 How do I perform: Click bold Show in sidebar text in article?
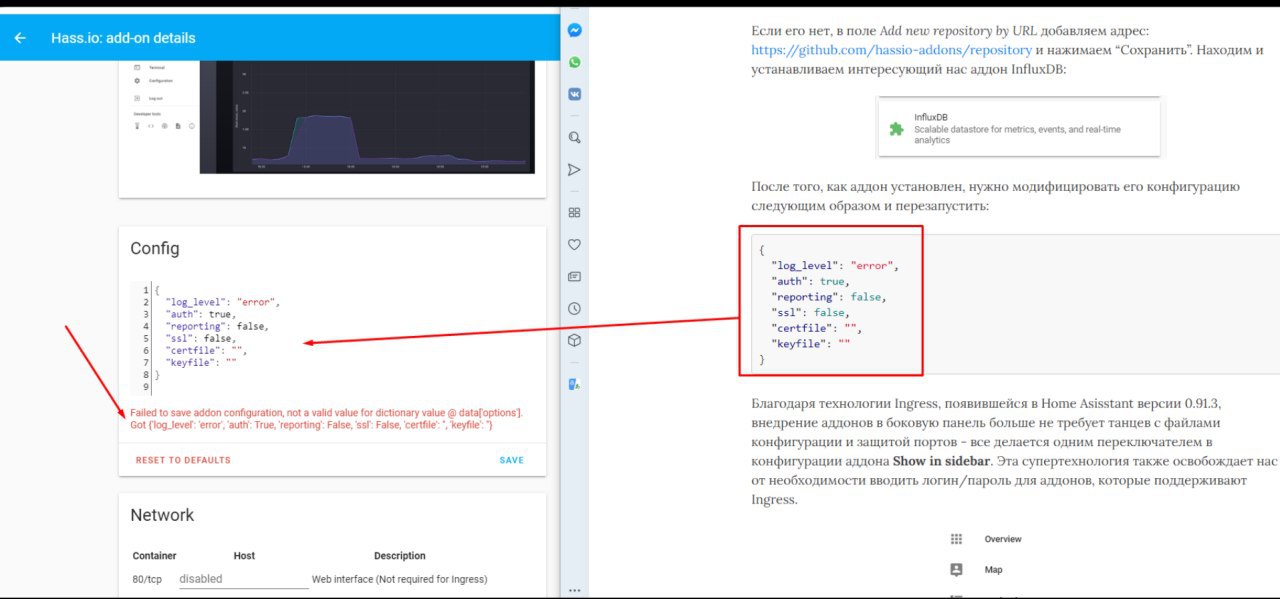click(x=940, y=461)
